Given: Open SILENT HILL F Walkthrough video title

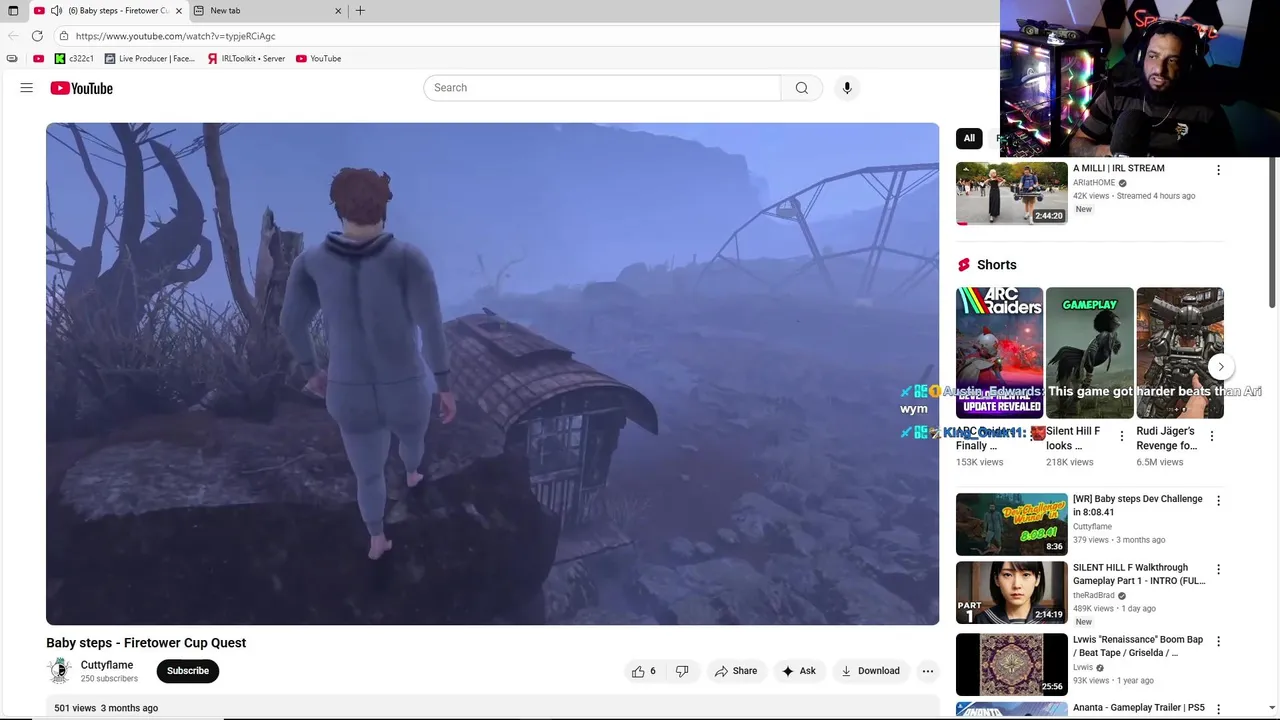Looking at the screenshot, I should click(x=1139, y=574).
